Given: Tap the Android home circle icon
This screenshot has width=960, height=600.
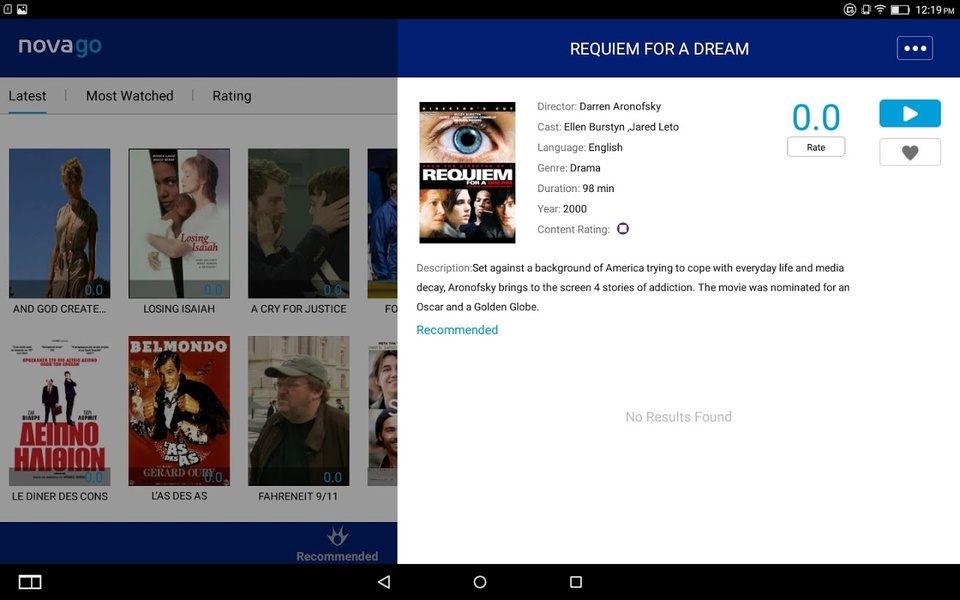Looking at the screenshot, I should pyautogui.click(x=480, y=582).
